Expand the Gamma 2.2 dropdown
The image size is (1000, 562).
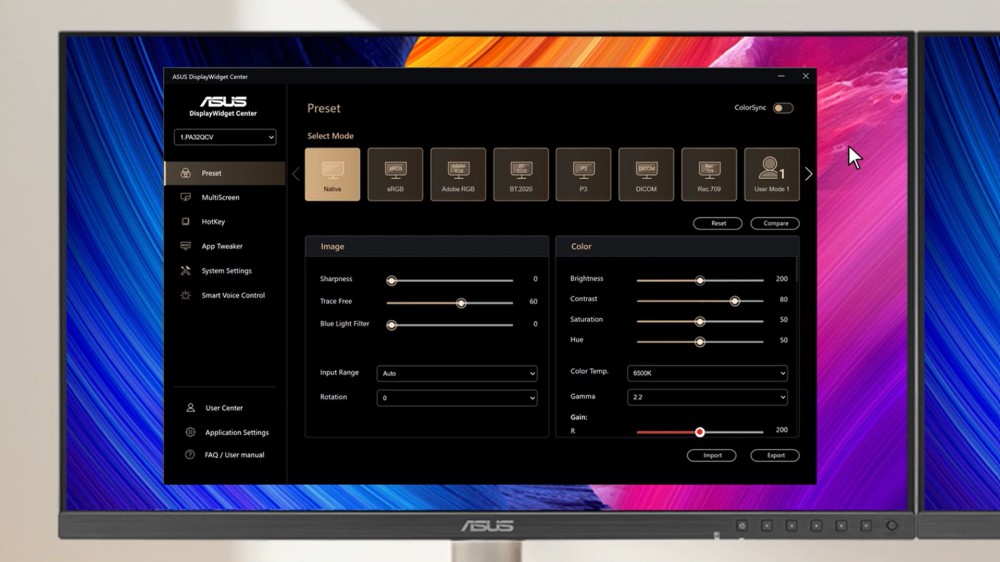(707, 397)
